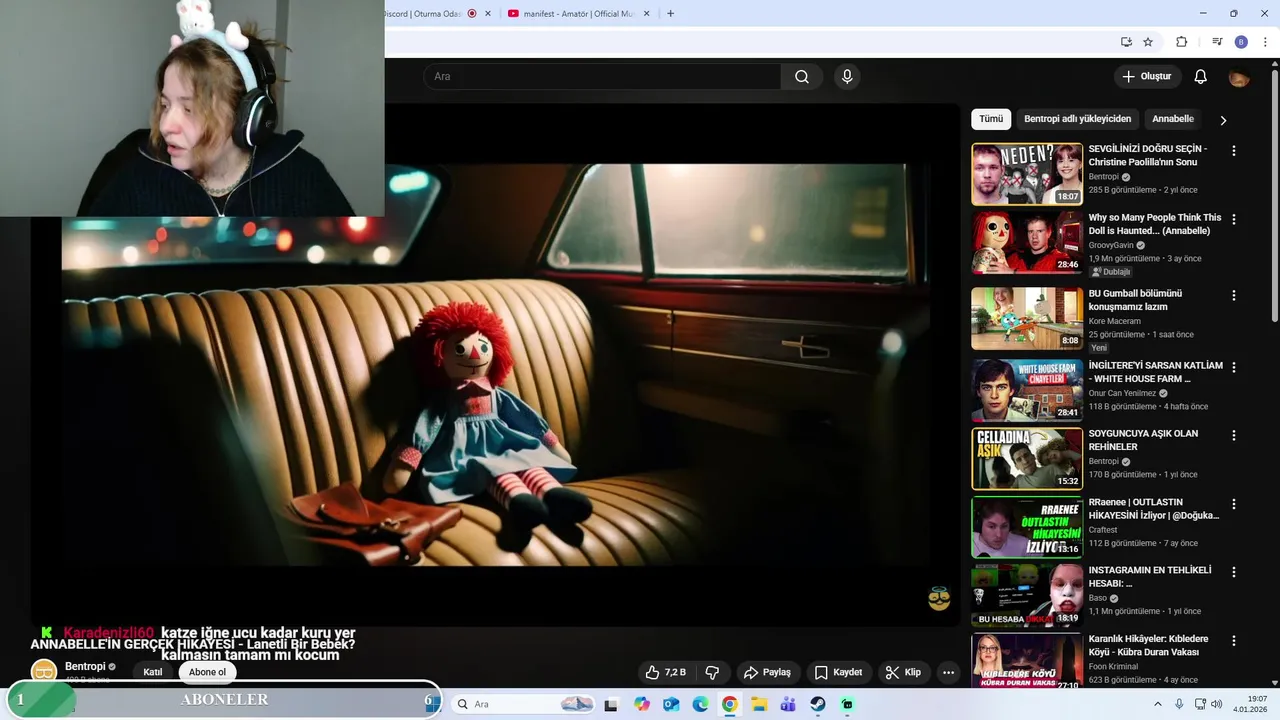
Task: Open options for RRaenee OUTLASTIN video
Action: click(1233, 504)
